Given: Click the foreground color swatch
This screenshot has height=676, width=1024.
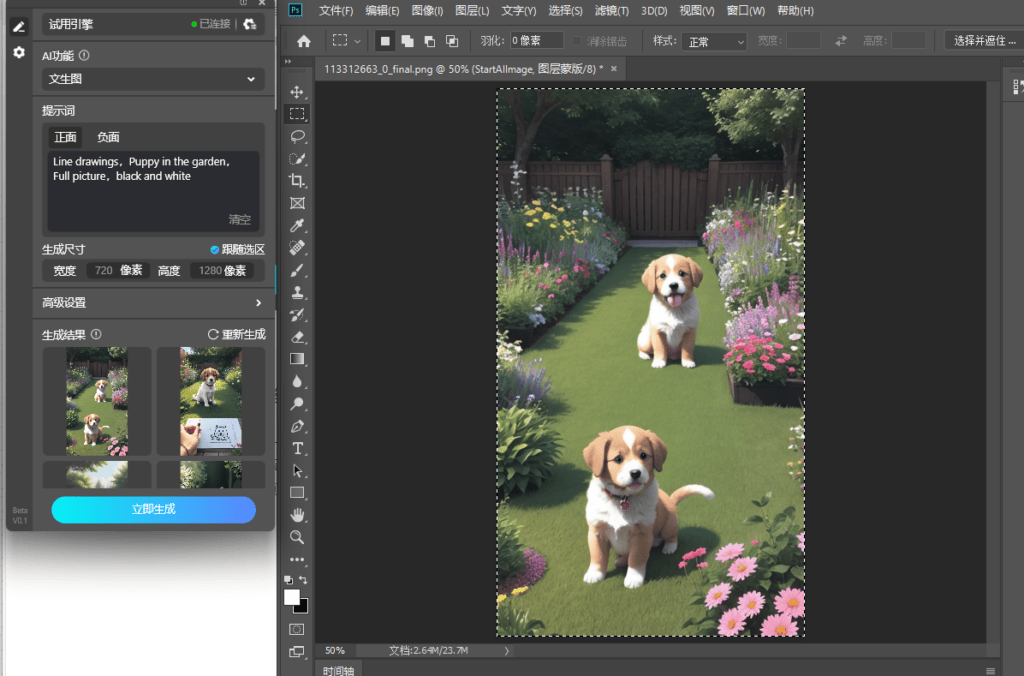Looking at the screenshot, I should (x=292, y=597).
